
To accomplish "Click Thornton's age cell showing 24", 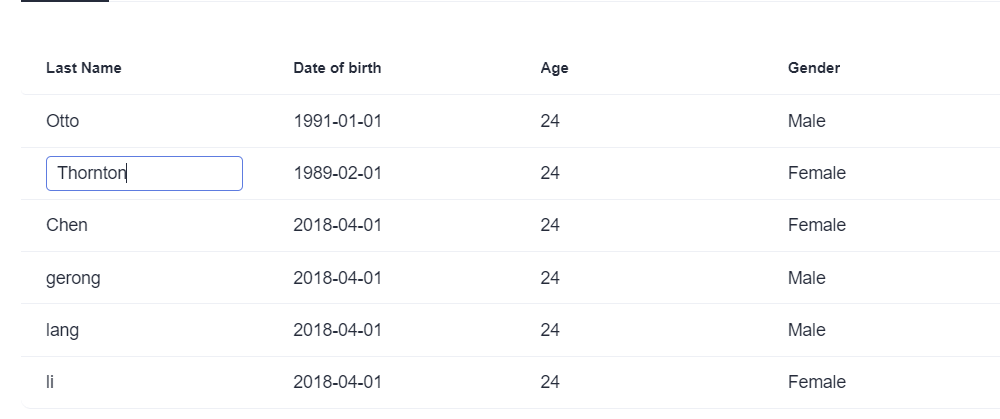I will point(550,173).
